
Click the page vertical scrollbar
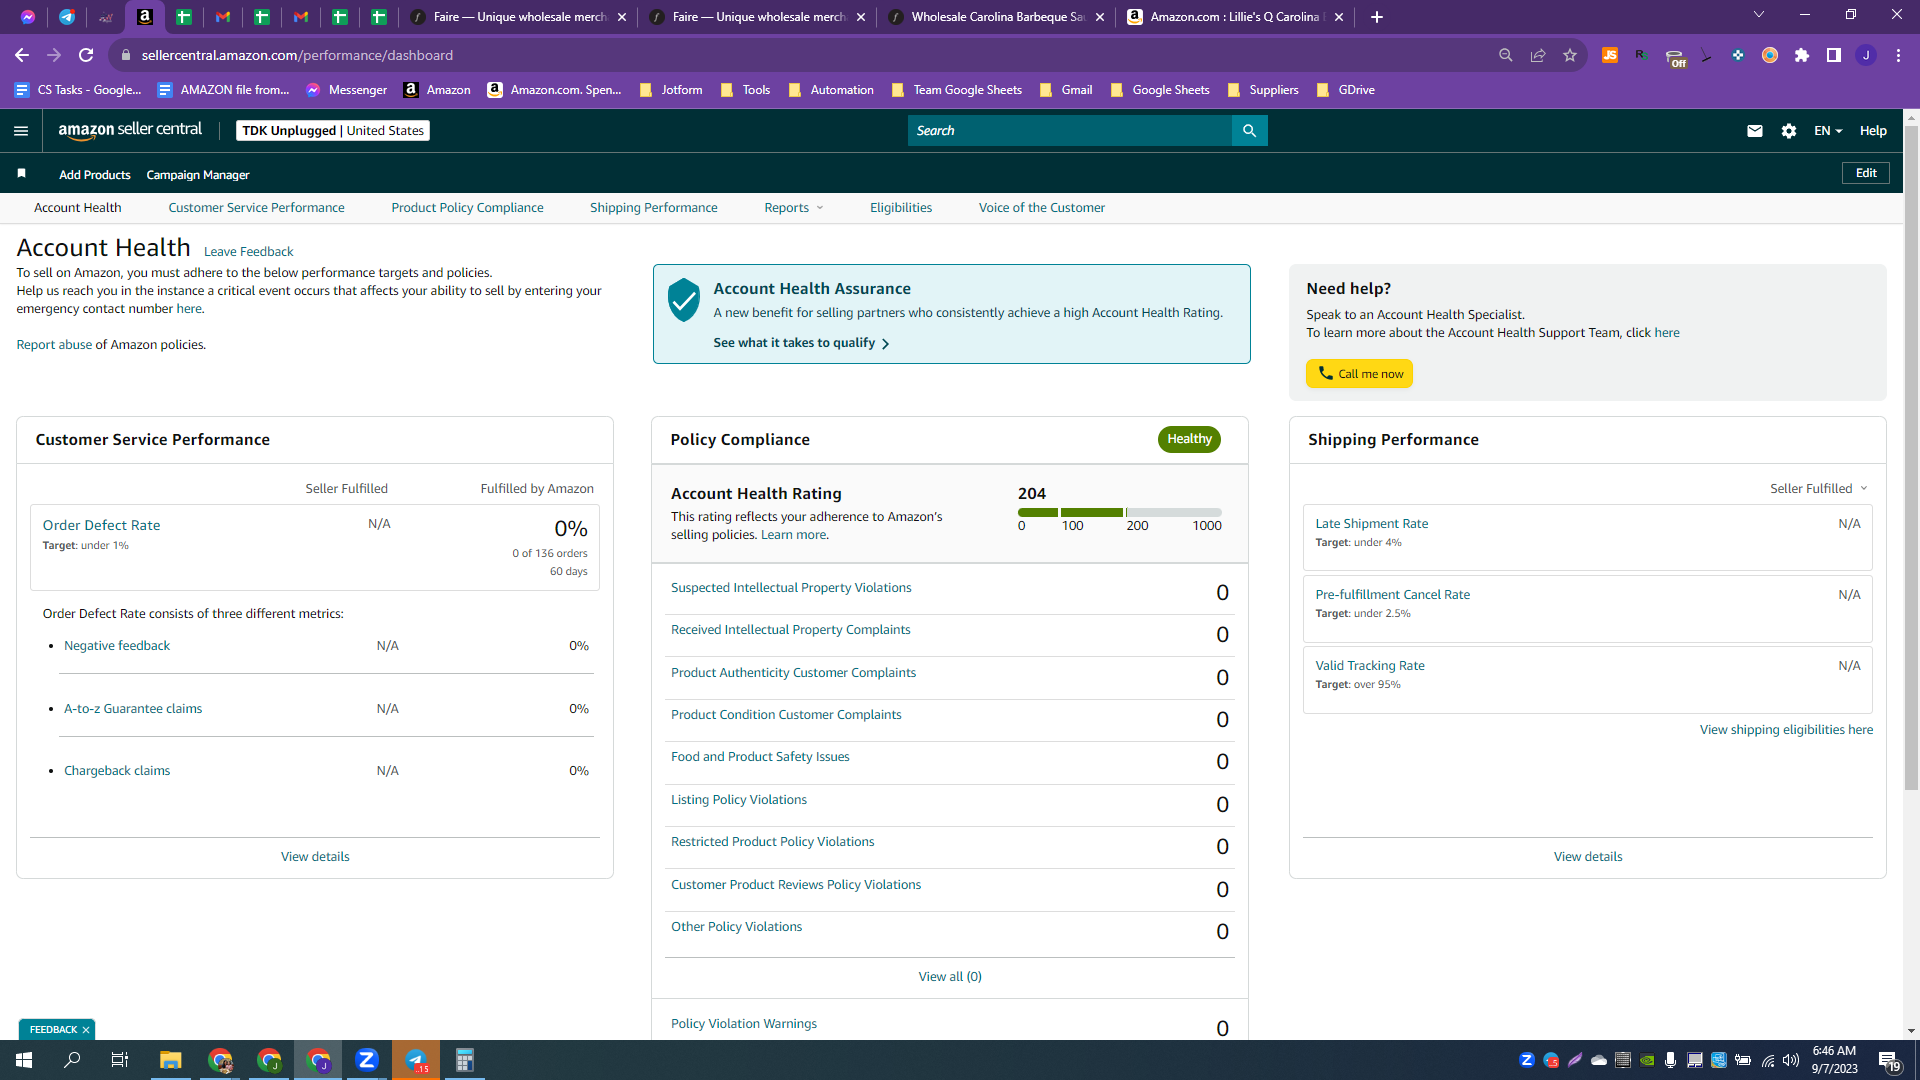tap(1911, 460)
